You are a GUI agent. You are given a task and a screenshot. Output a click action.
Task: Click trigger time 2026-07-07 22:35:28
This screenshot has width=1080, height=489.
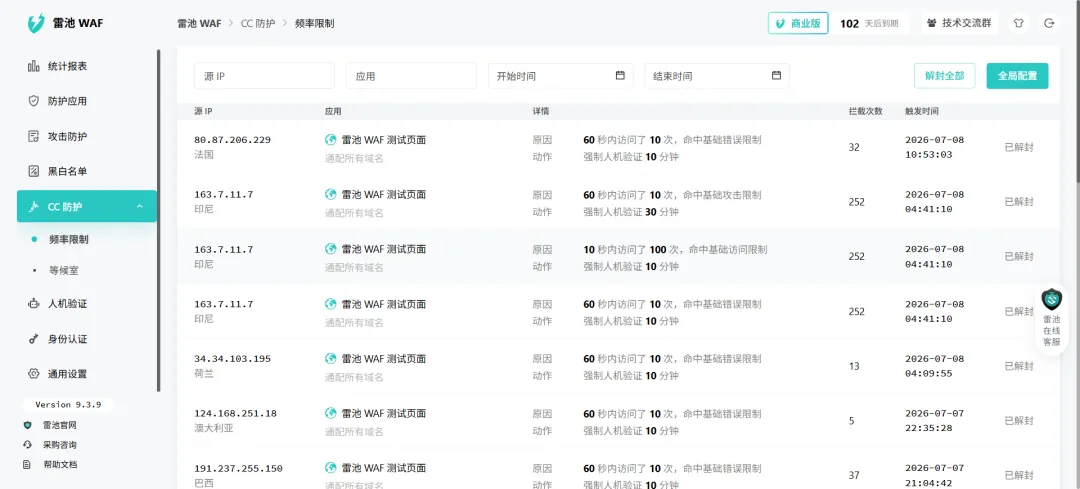point(935,421)
